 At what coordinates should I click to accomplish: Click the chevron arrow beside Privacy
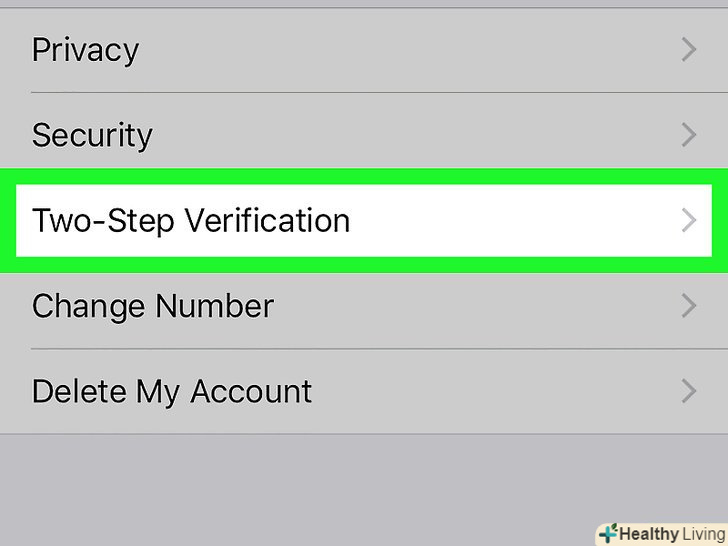[688, 49]
